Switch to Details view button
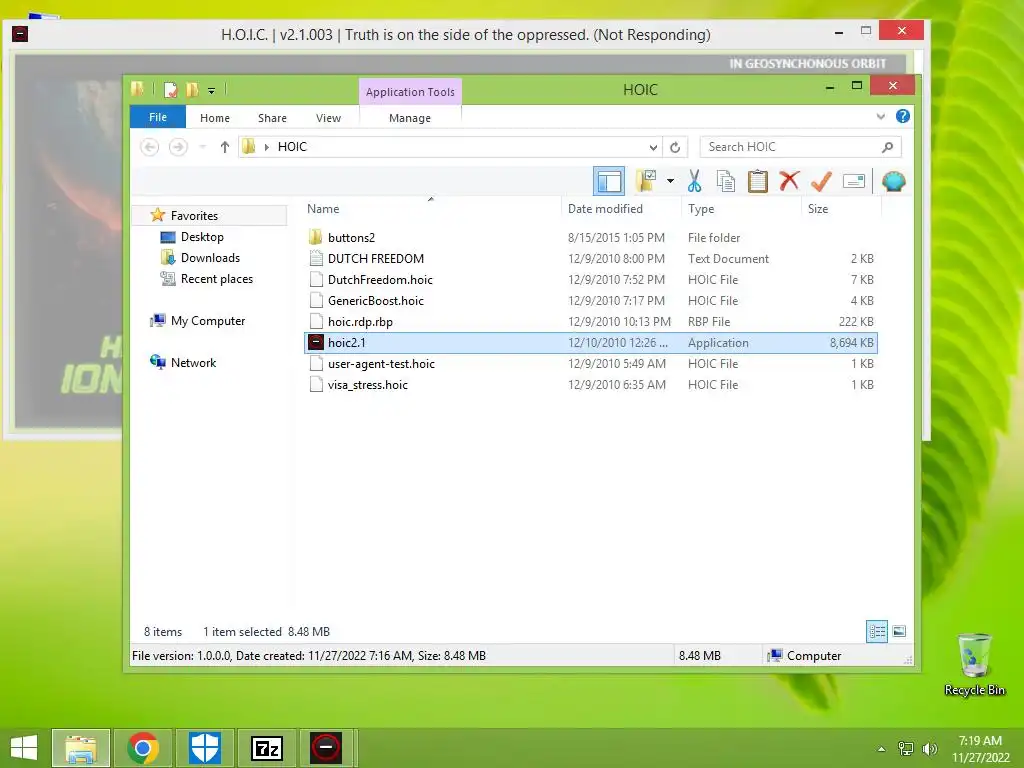 [876, 632]
